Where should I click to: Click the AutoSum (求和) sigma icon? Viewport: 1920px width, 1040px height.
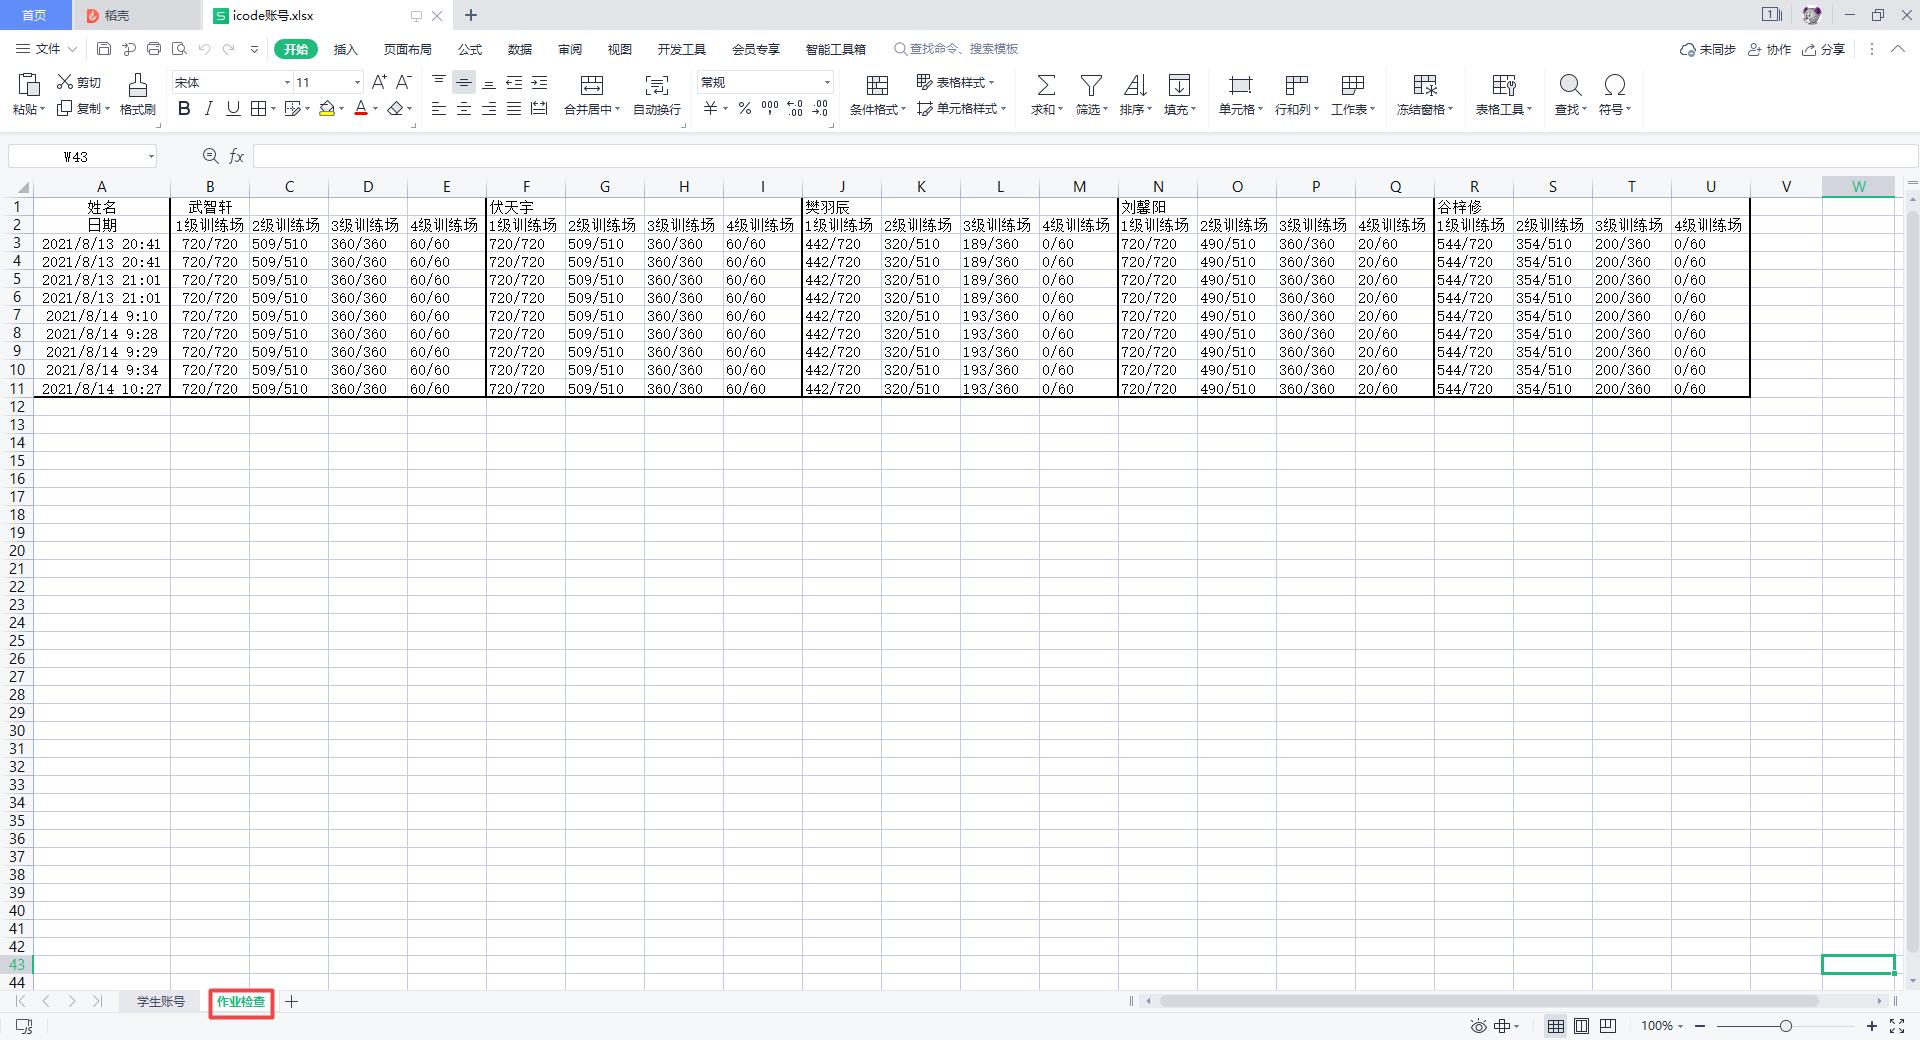point(1046,85)
